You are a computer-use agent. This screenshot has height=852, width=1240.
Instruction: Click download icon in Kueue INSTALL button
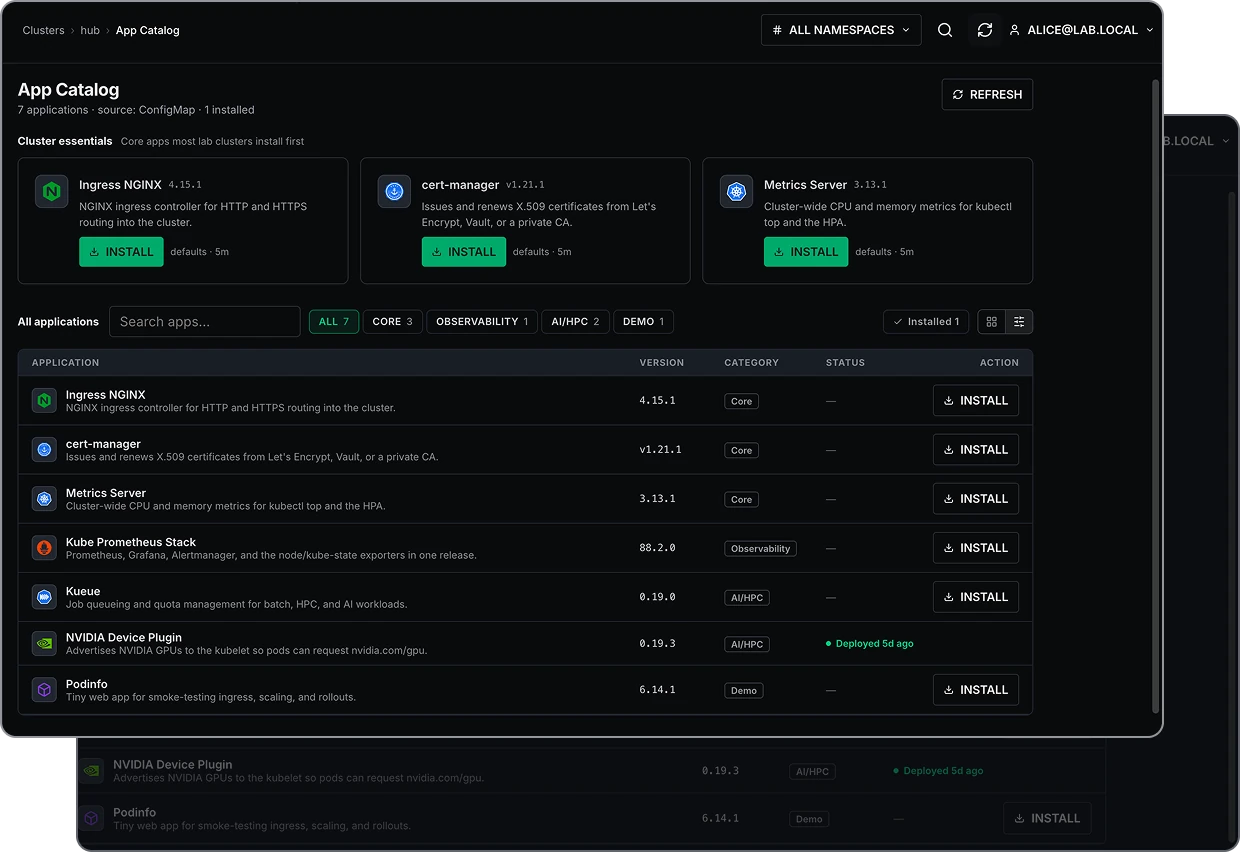click(949, 597)
